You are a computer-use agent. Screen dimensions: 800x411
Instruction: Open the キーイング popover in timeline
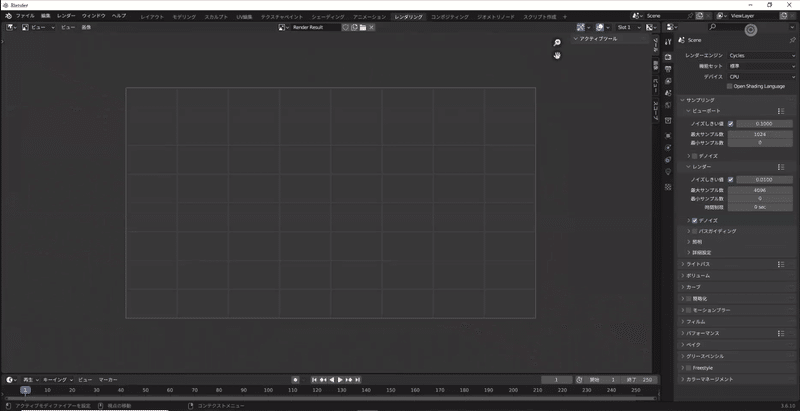[58, 380]
